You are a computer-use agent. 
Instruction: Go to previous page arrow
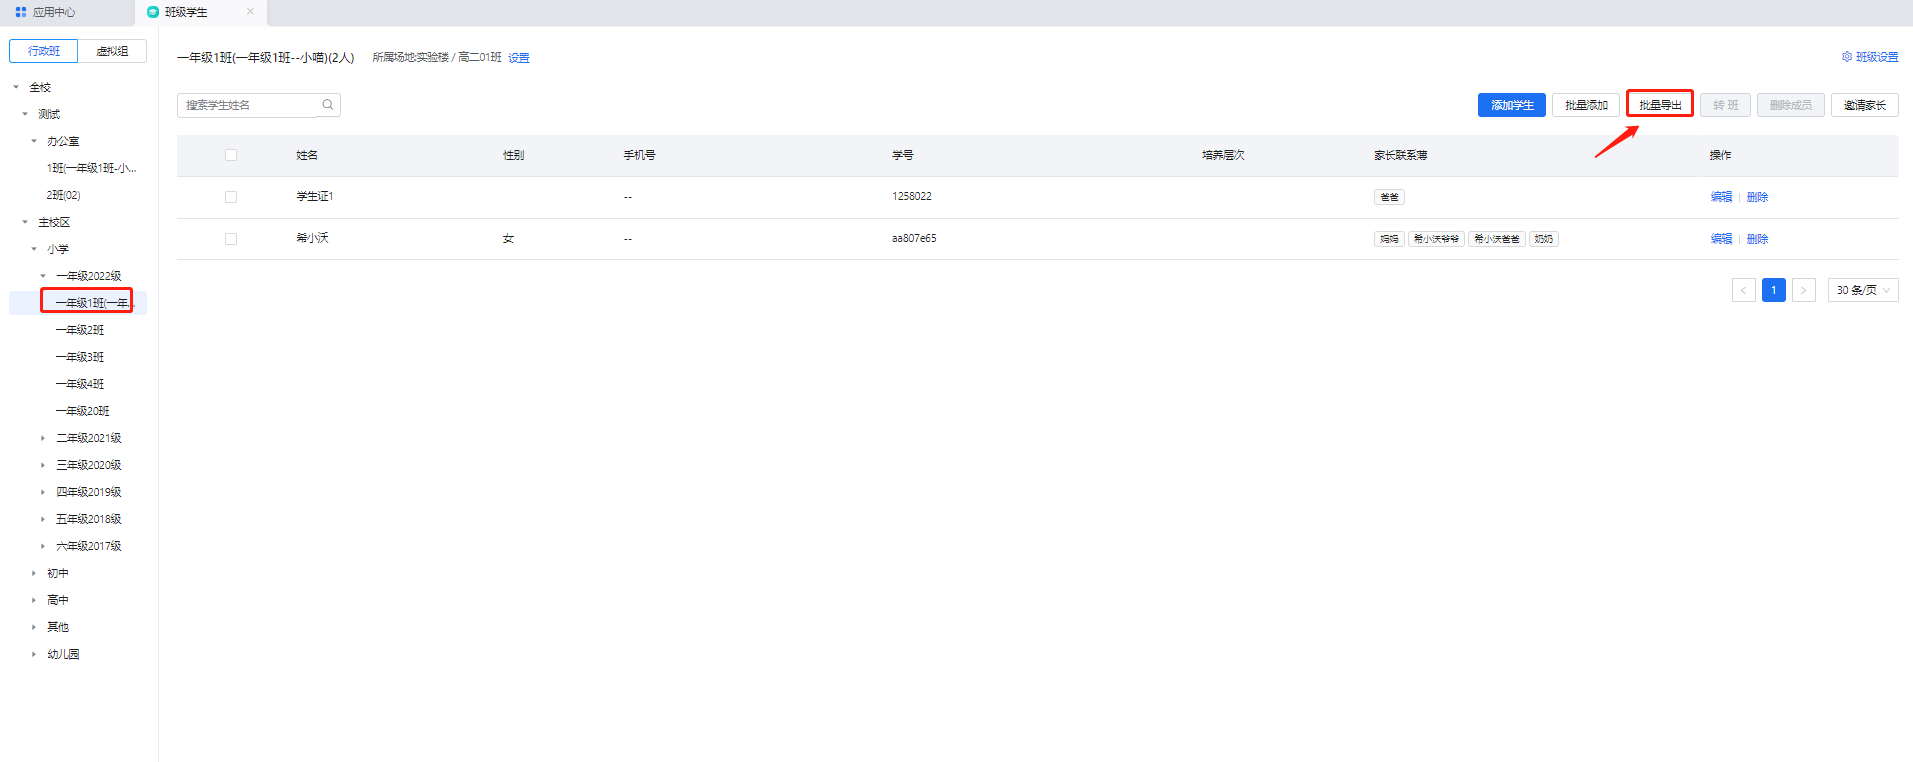(x=1743, y=290)
